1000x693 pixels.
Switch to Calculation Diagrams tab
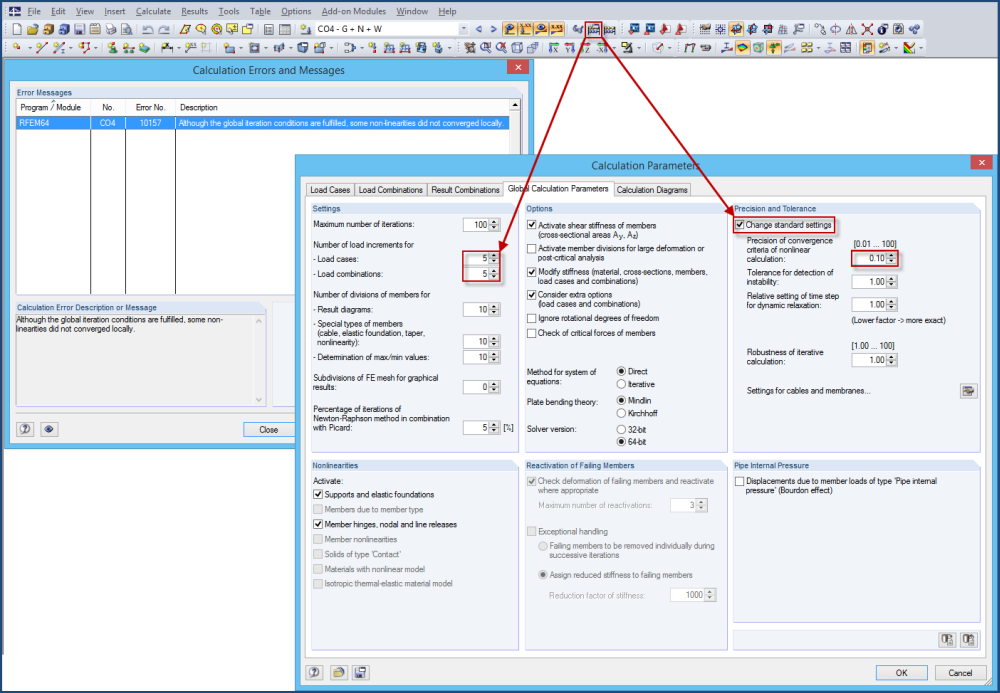(x=652, y=190)
